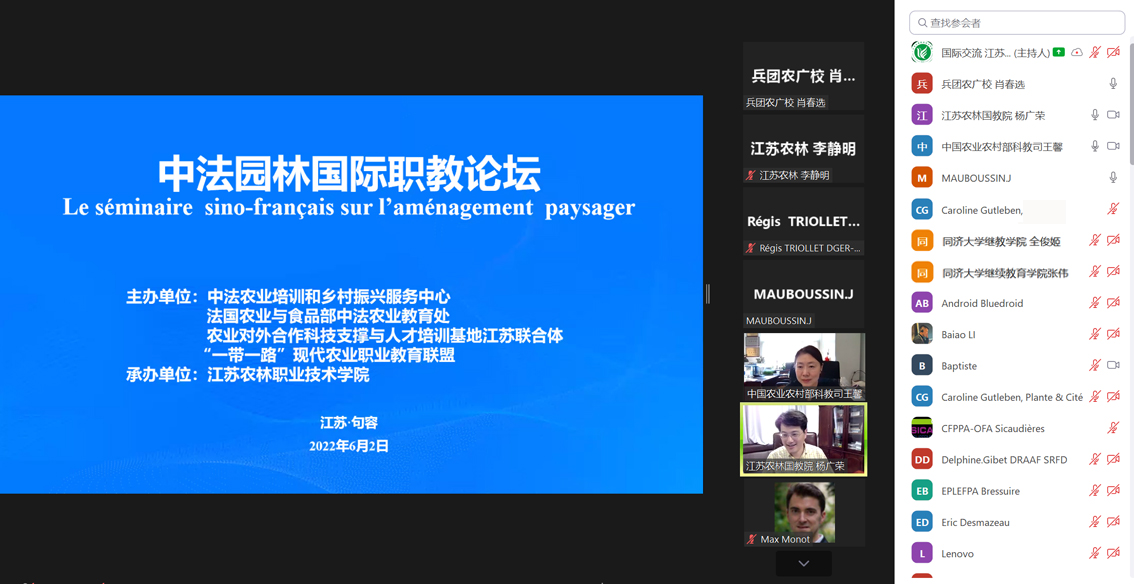Expand more video thumbnails with down chevron
This screenshot has height=584, width=1134.
click(803, 564)
